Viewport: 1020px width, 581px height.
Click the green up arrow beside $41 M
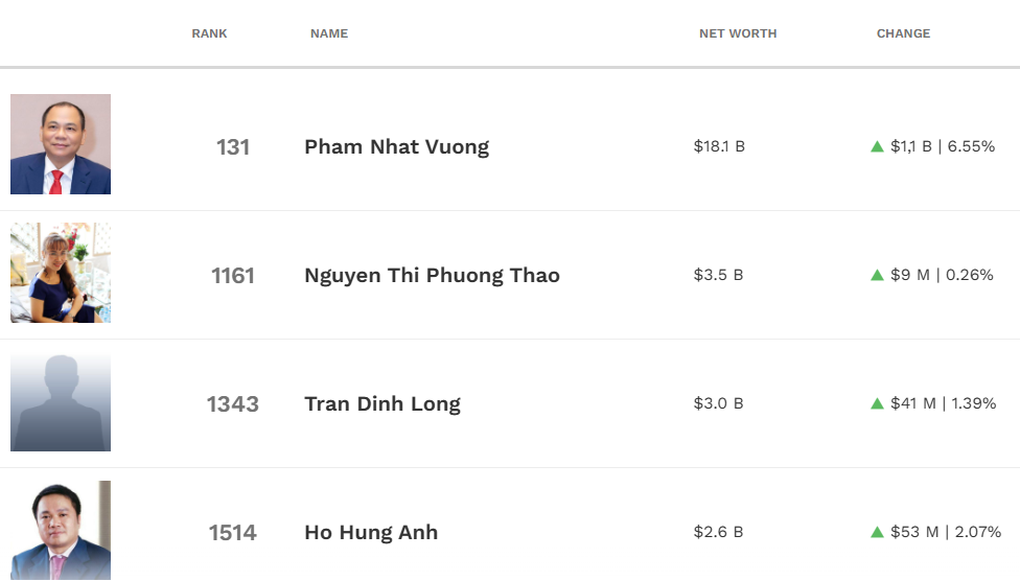(877, 404)
